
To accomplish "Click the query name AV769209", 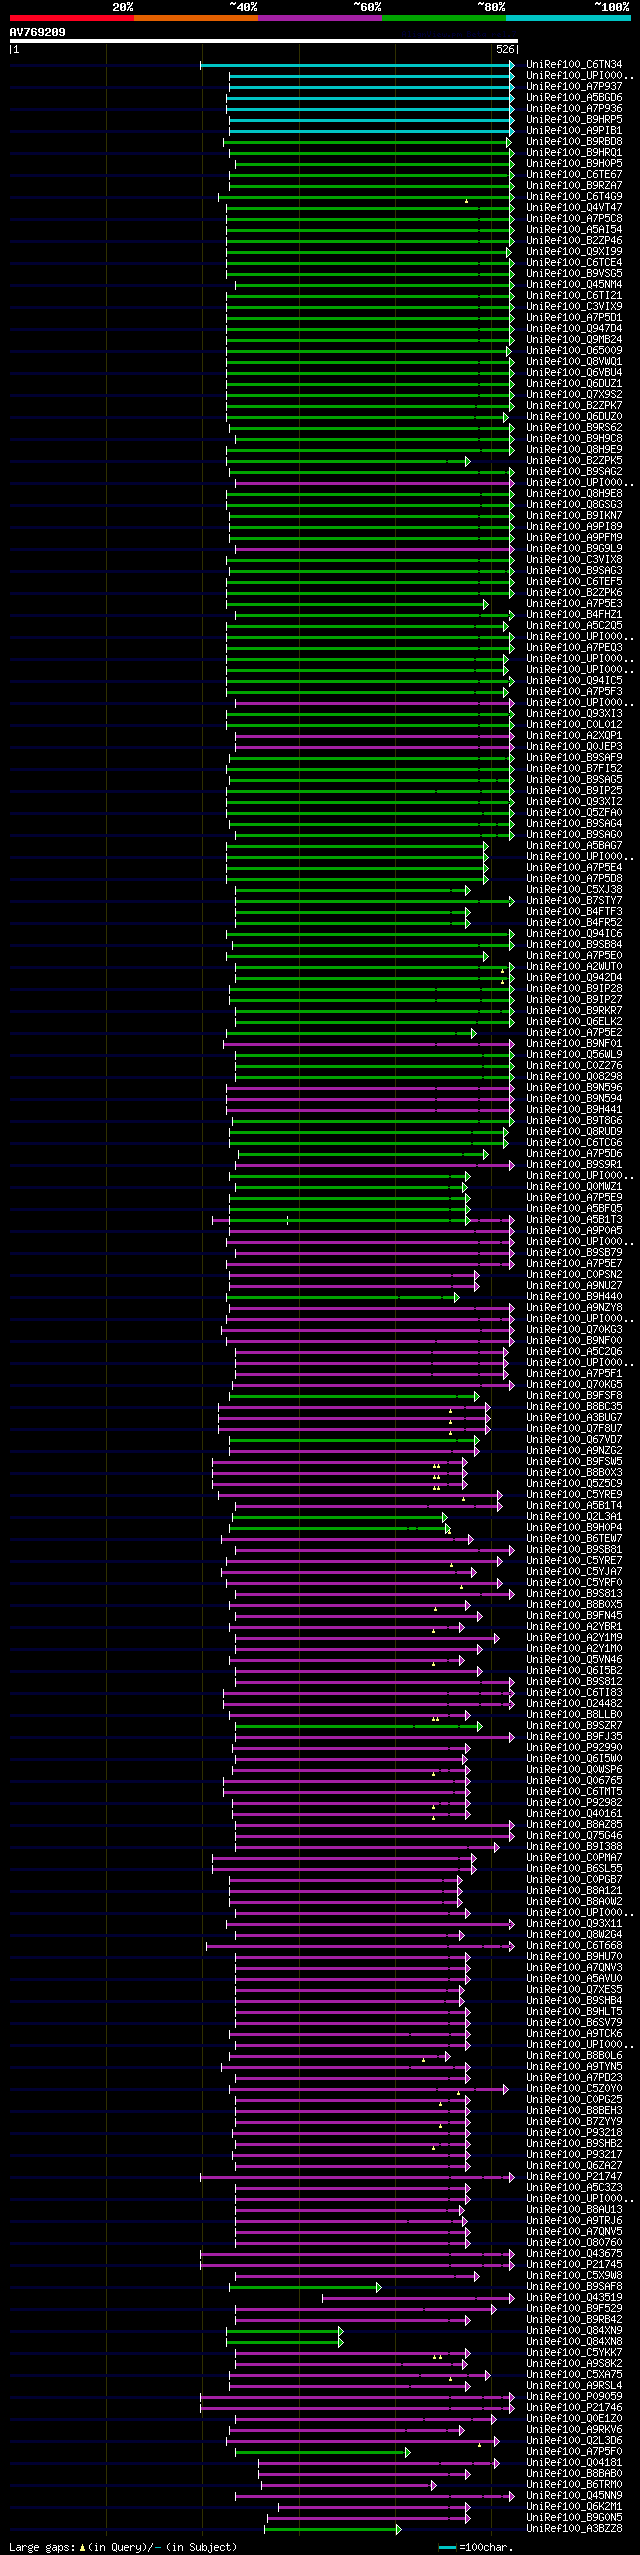I will pyautogui.click(x=38, y=32).
